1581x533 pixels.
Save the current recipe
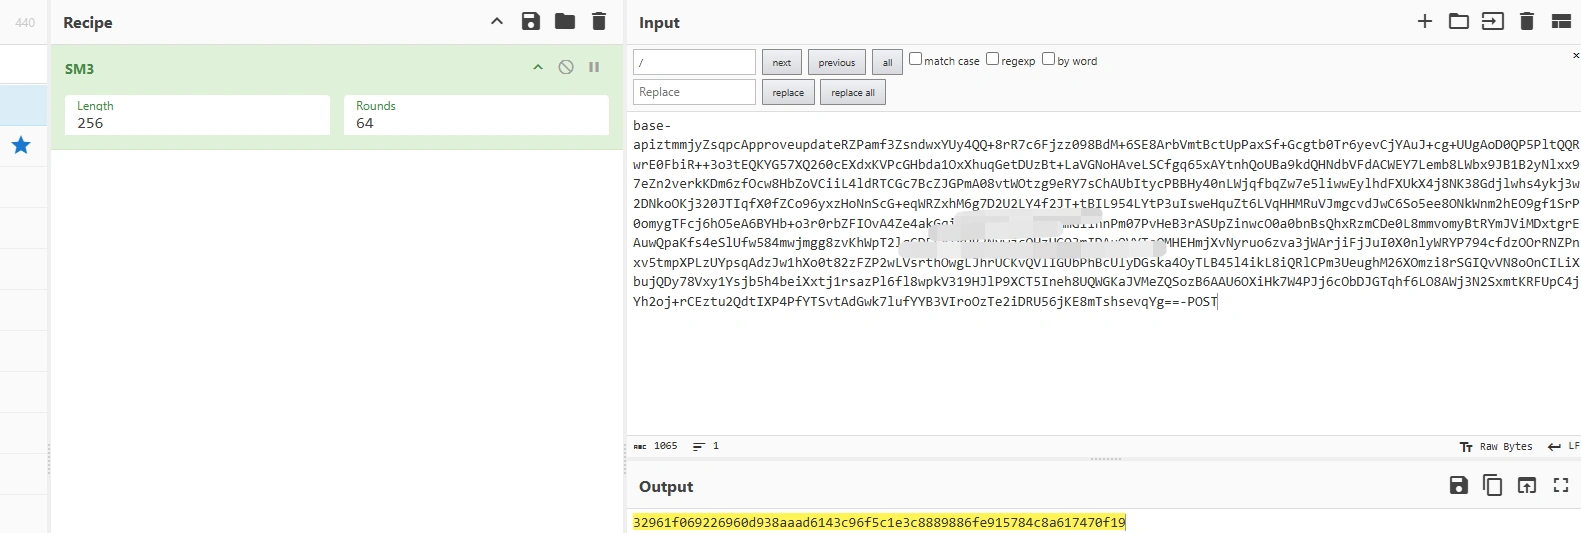[x=531, y=22]
